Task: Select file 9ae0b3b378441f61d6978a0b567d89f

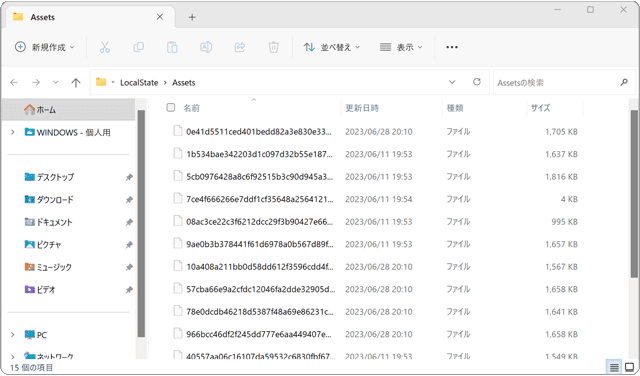Action: (260, 244)
